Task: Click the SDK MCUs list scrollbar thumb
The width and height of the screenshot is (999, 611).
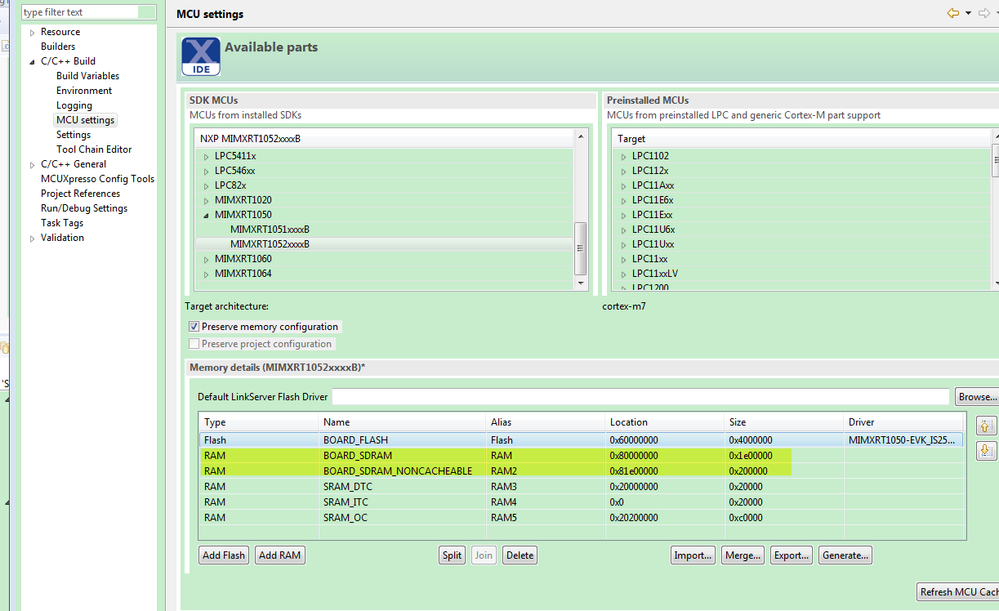Action: [x=580, y=248]
